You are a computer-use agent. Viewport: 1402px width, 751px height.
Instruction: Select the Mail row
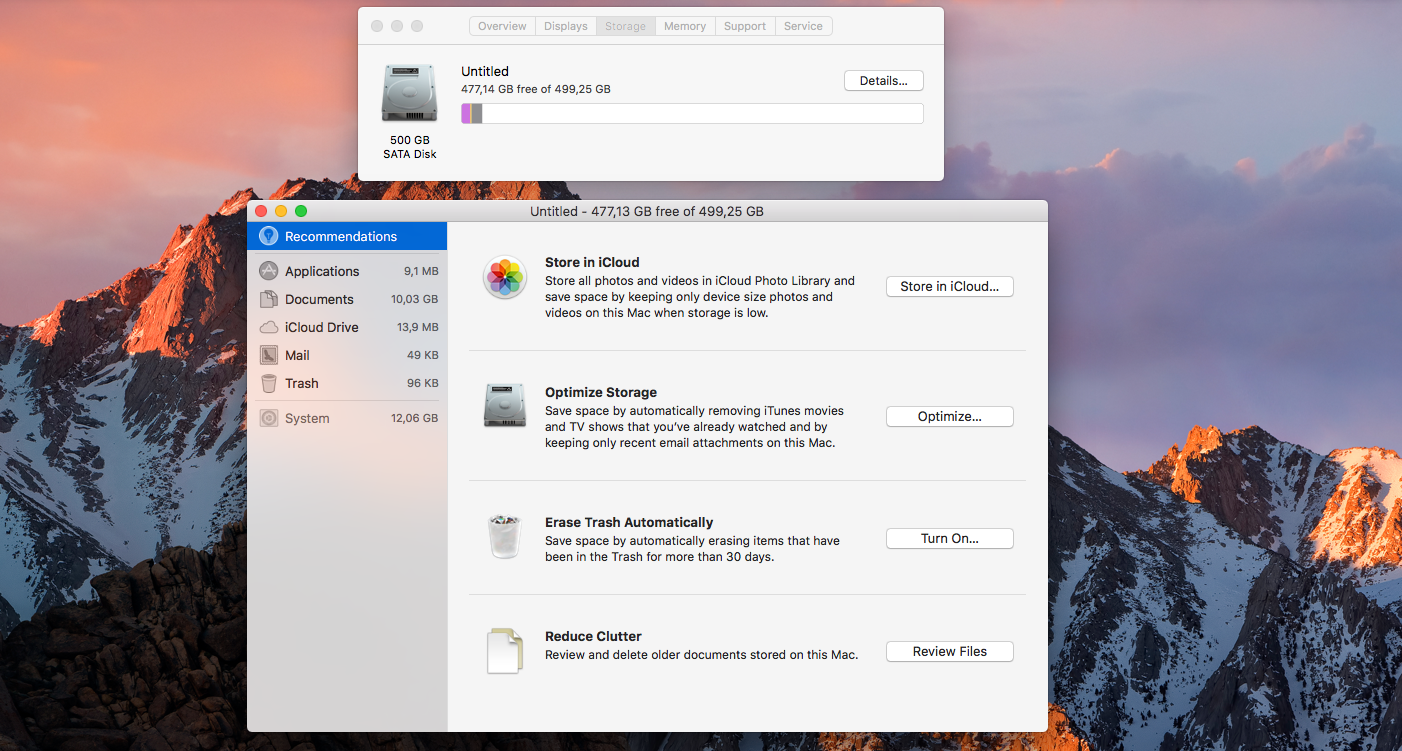point(347,355)
